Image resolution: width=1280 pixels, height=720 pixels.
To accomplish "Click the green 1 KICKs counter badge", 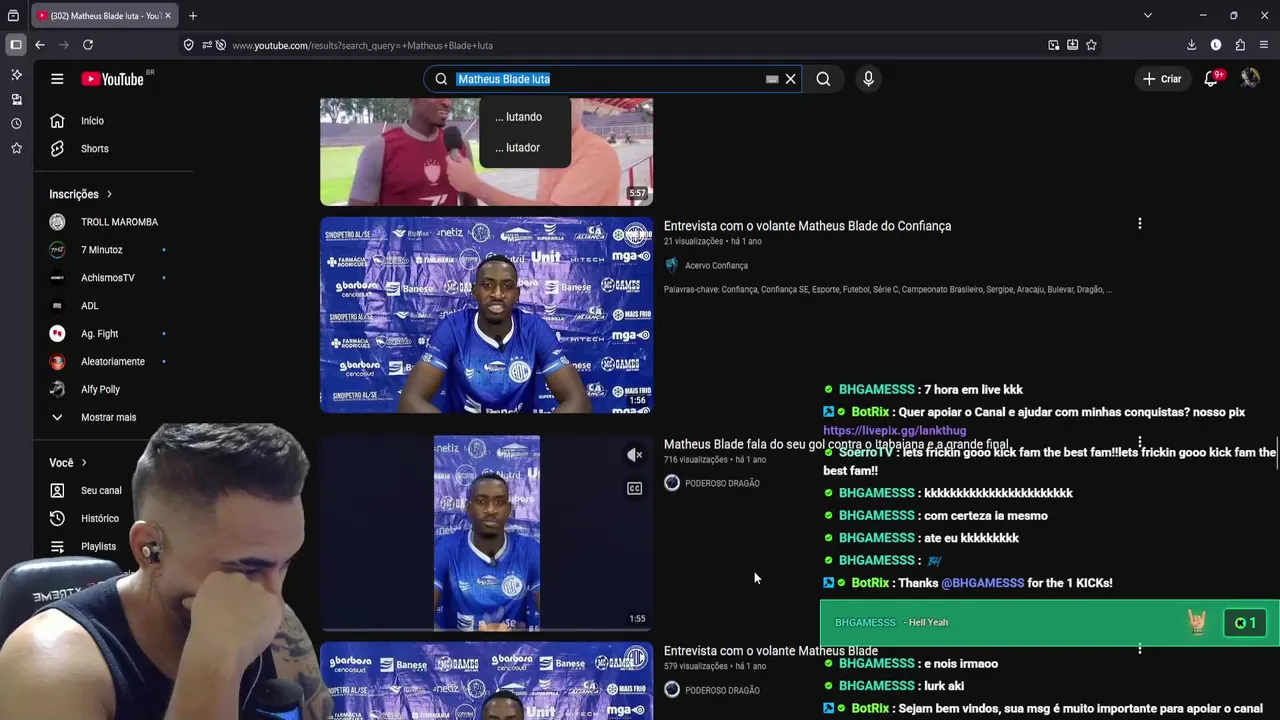I will pyautogui.click(x=1245, y=623).
